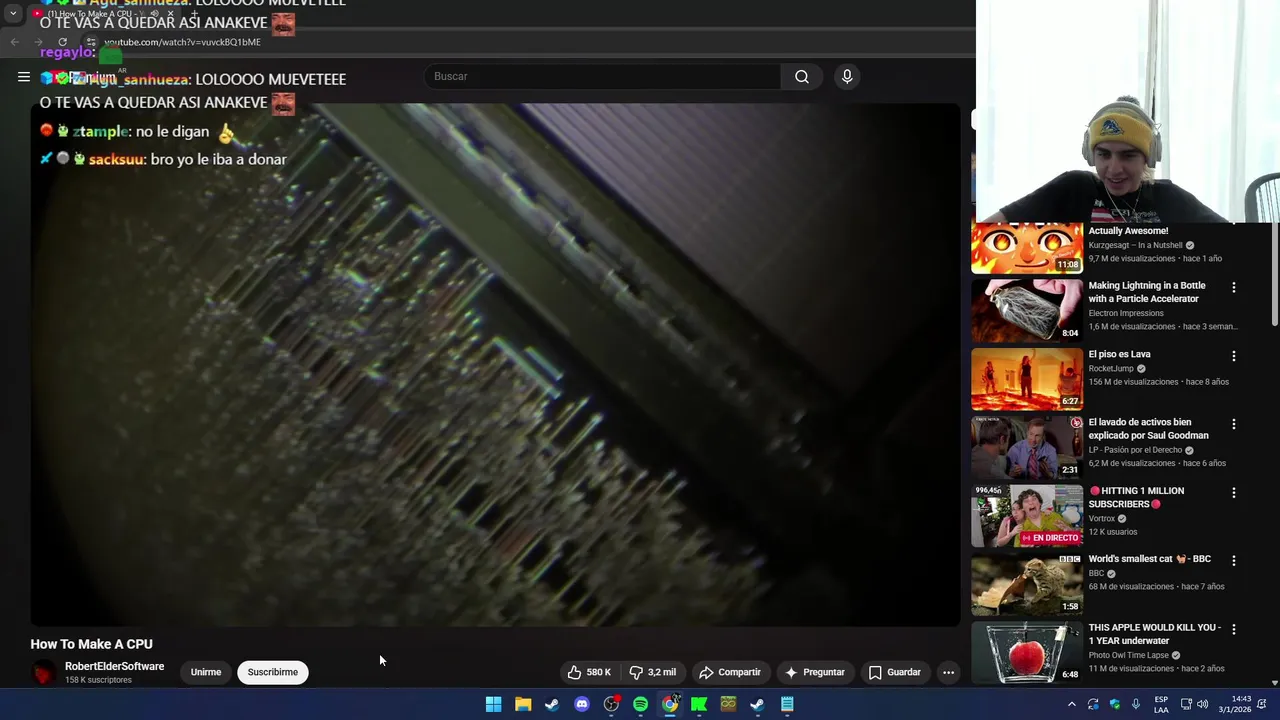Like the video (580 K)
Screen dimensions: 1280x720
589,672
